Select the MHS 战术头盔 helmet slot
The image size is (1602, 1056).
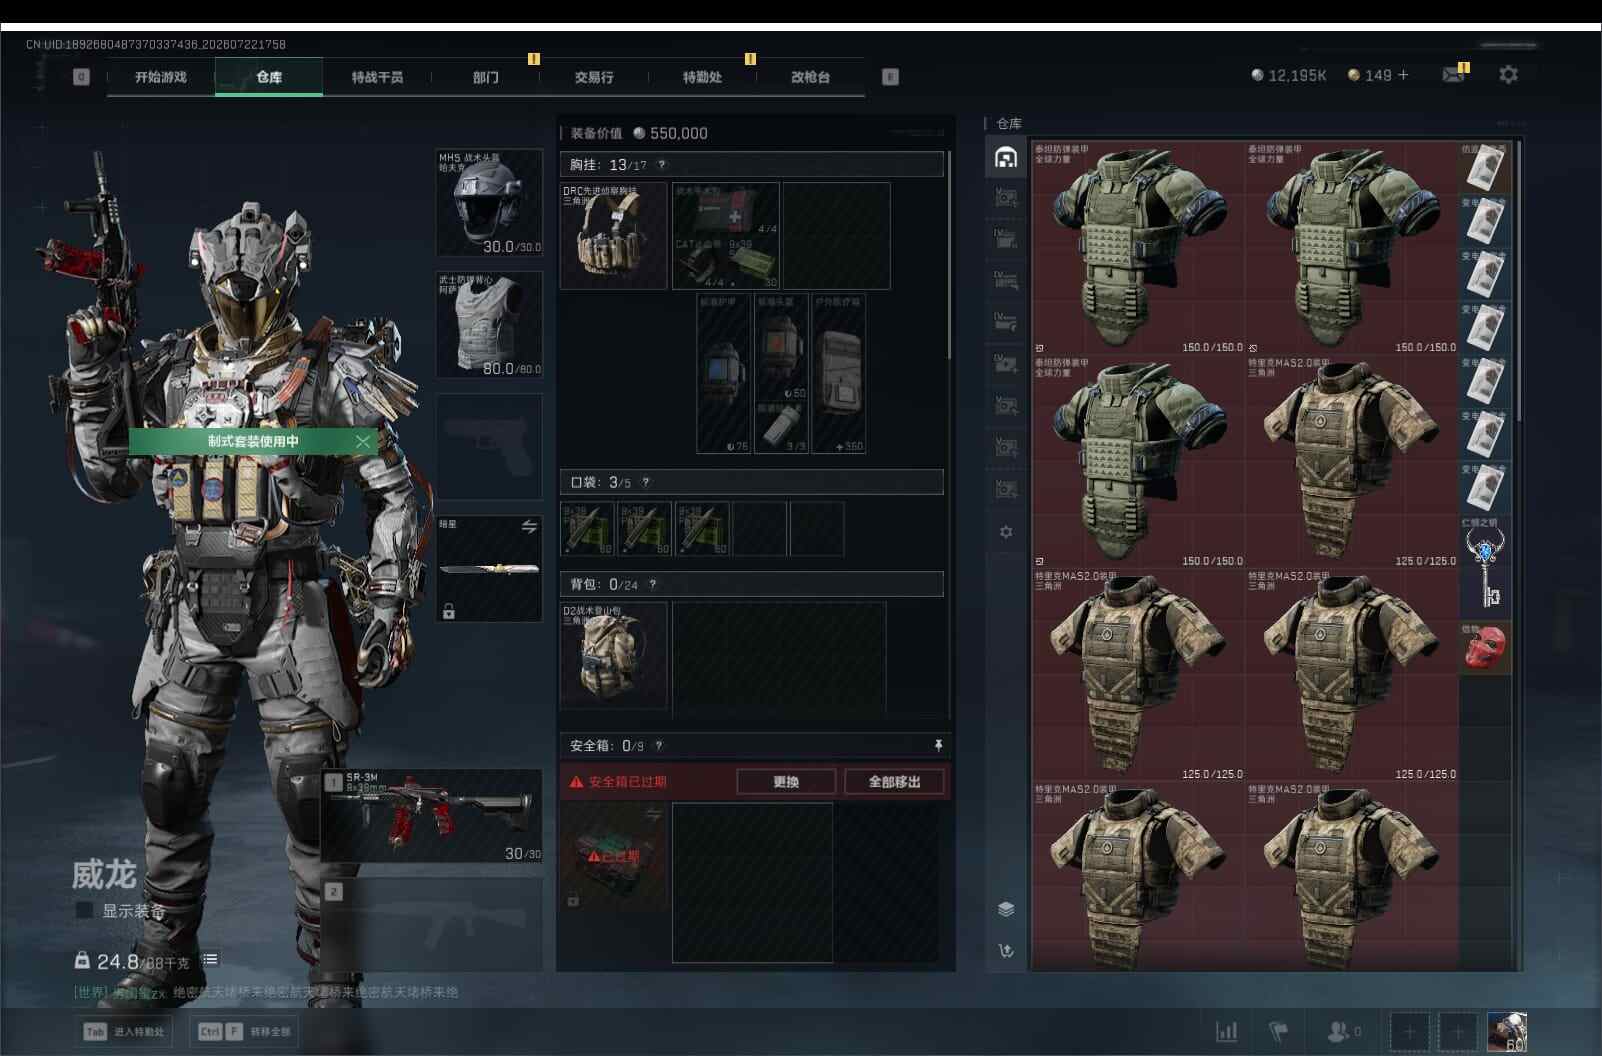click(490, 203)
